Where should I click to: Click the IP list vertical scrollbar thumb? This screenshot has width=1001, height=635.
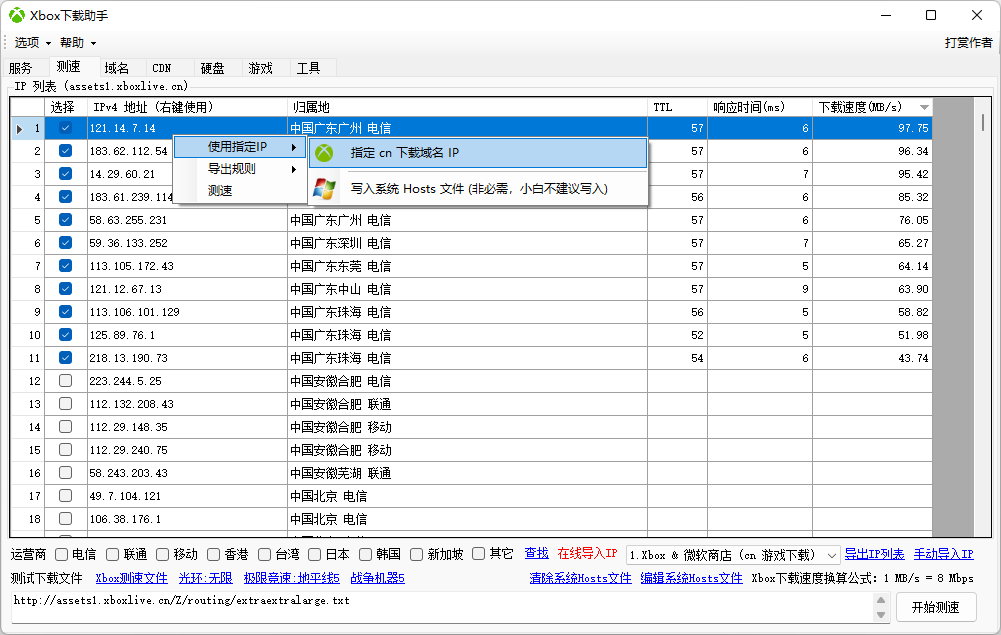coord(983,122)
